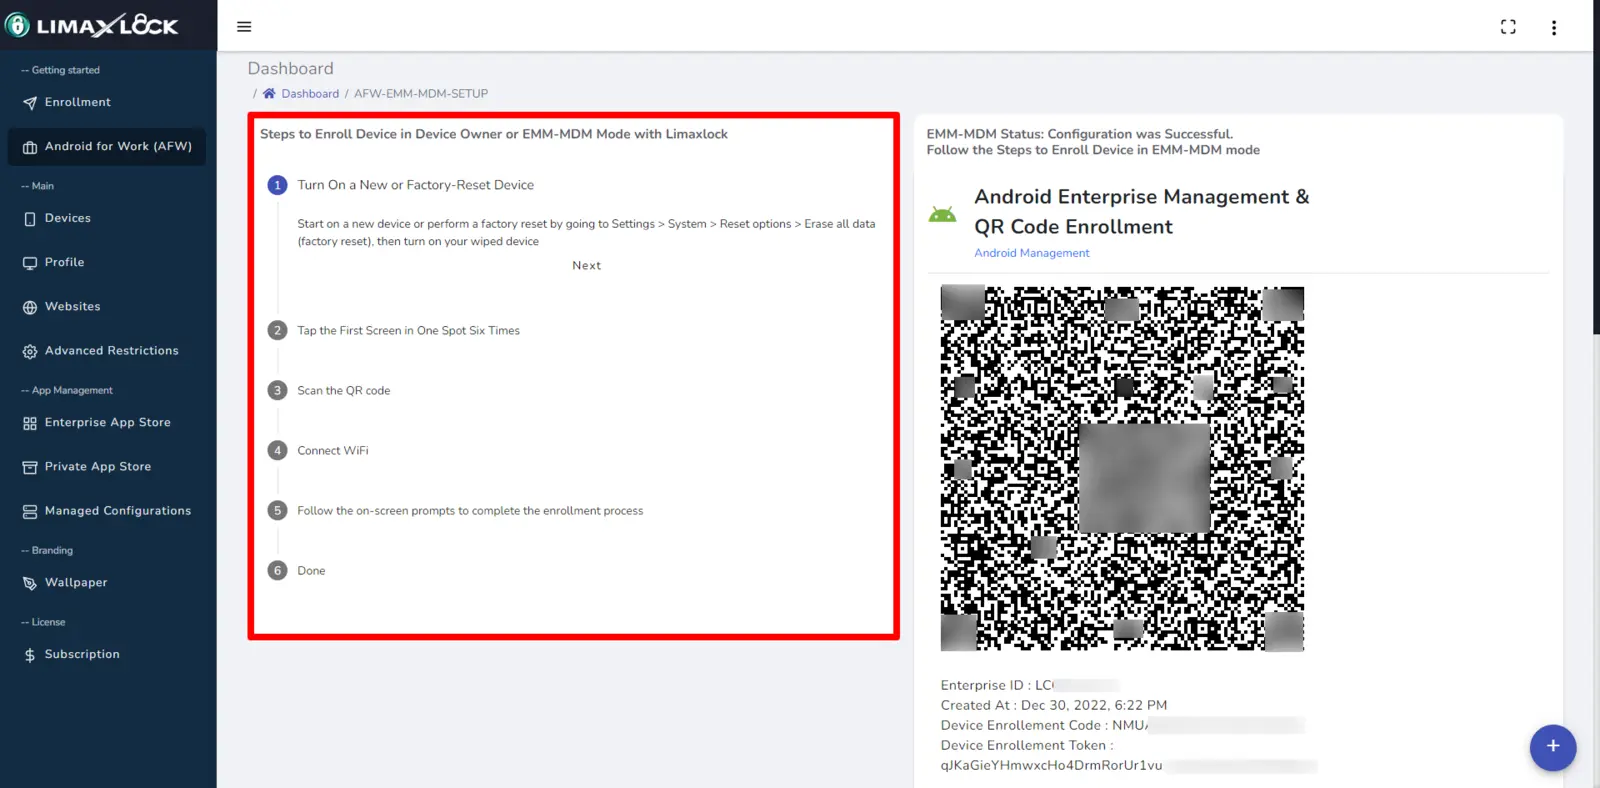The width and height of the screenshot is (1600, 788).
Task: Click the Android for Work briefcase icon
Action: [30, 147]
